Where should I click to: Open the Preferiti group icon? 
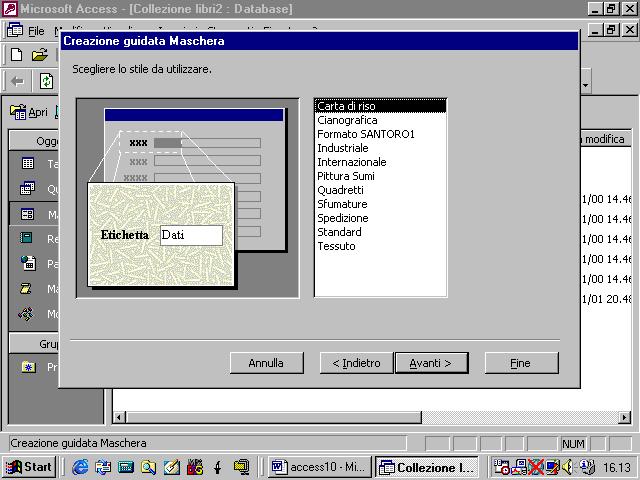(x=29, y=367)
